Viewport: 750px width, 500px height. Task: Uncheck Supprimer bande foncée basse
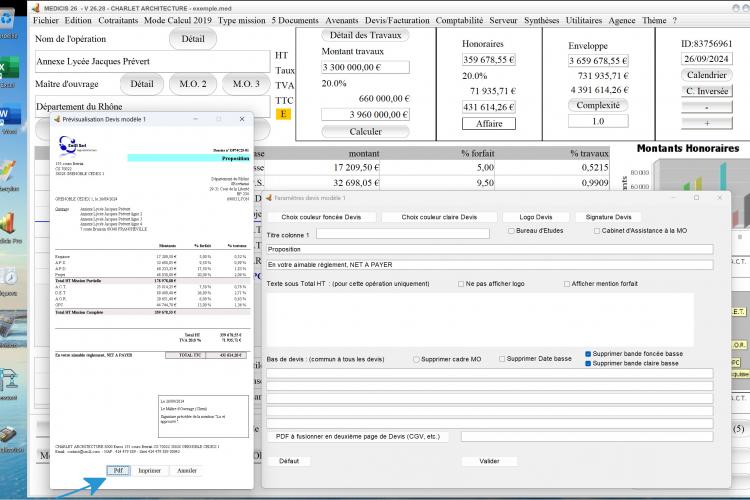(589, 354)
